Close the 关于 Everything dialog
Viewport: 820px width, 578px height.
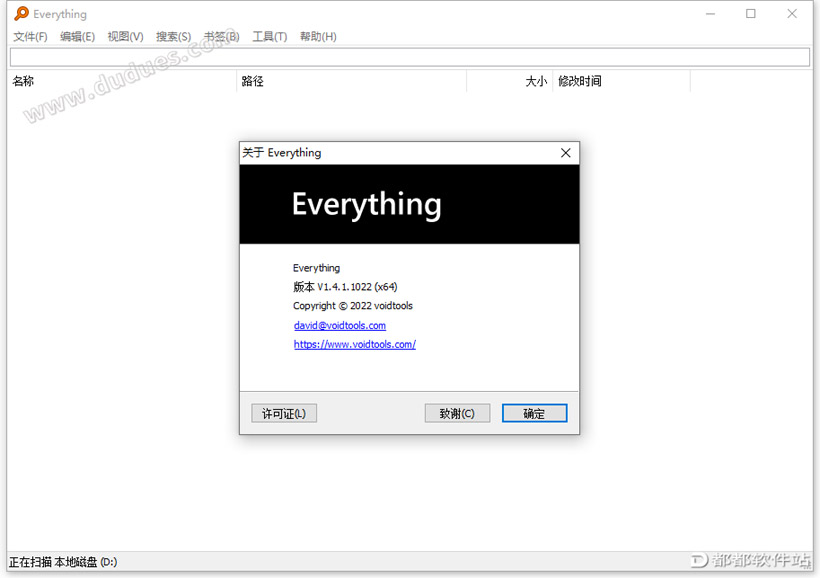[565, 153]
